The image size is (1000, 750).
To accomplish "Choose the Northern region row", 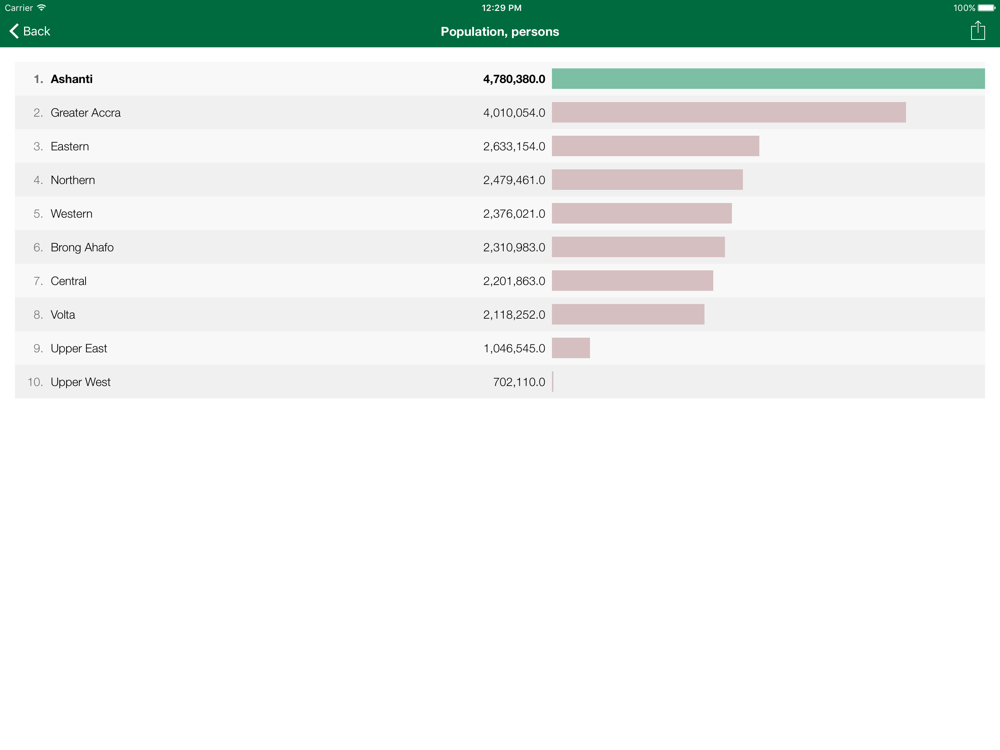I will [73, 180].
